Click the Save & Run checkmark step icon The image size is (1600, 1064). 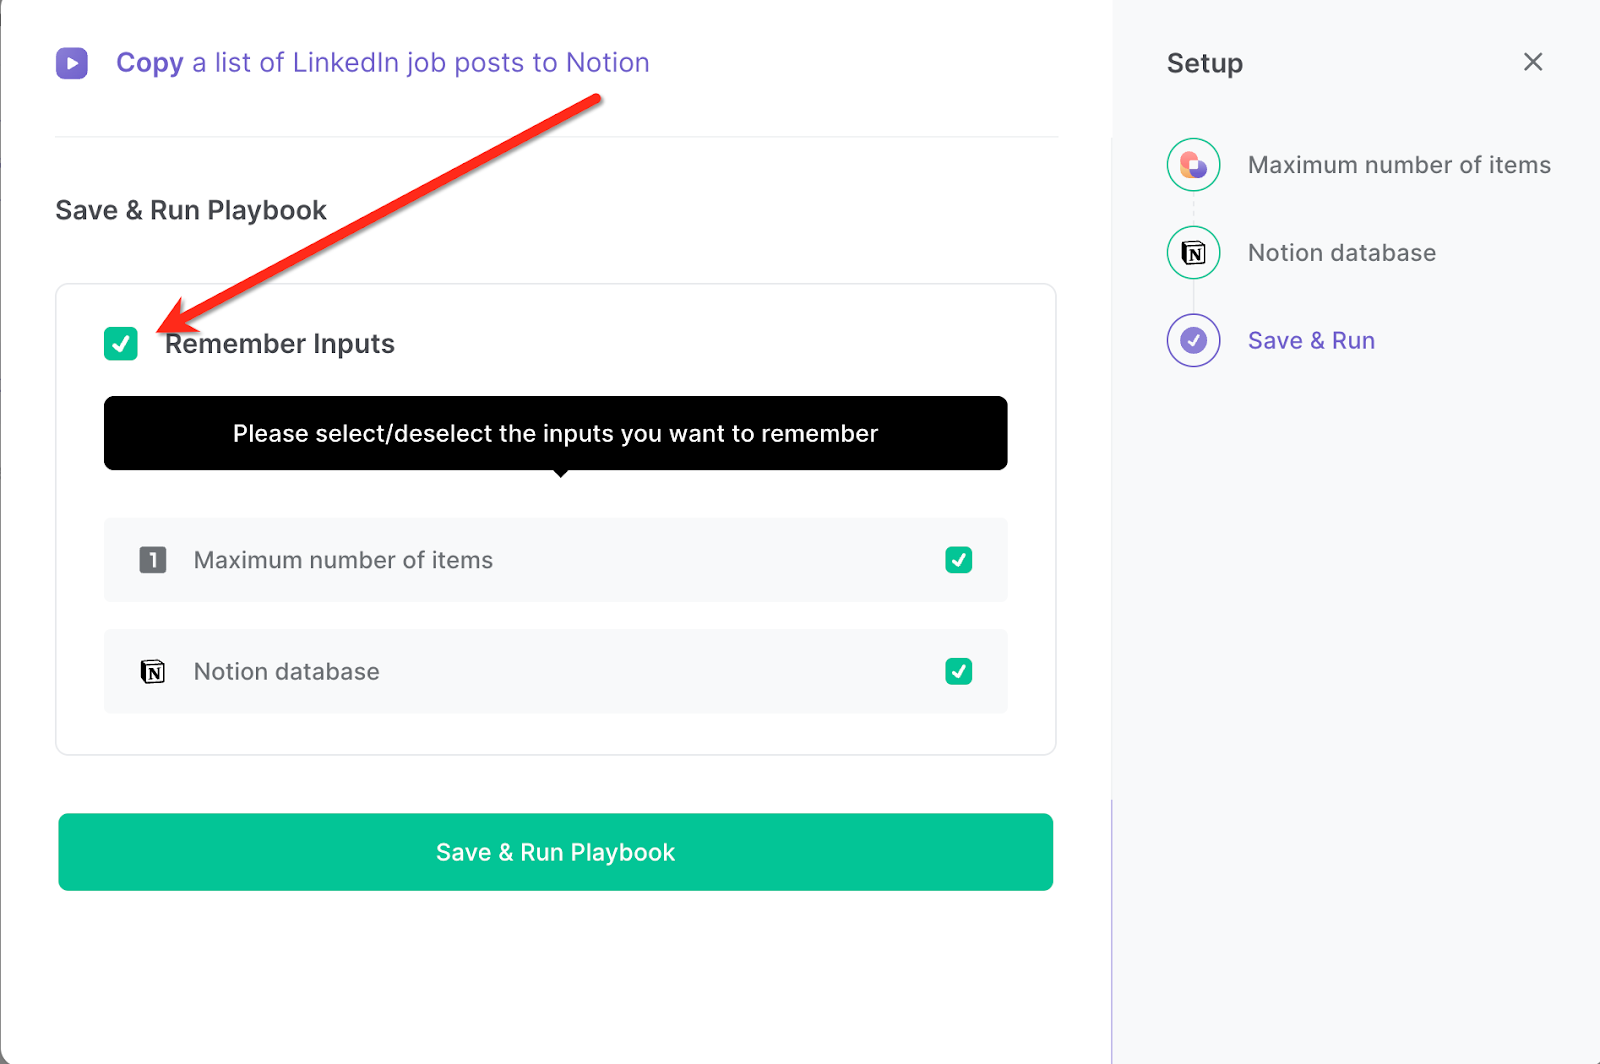(x=1193, y=341)
